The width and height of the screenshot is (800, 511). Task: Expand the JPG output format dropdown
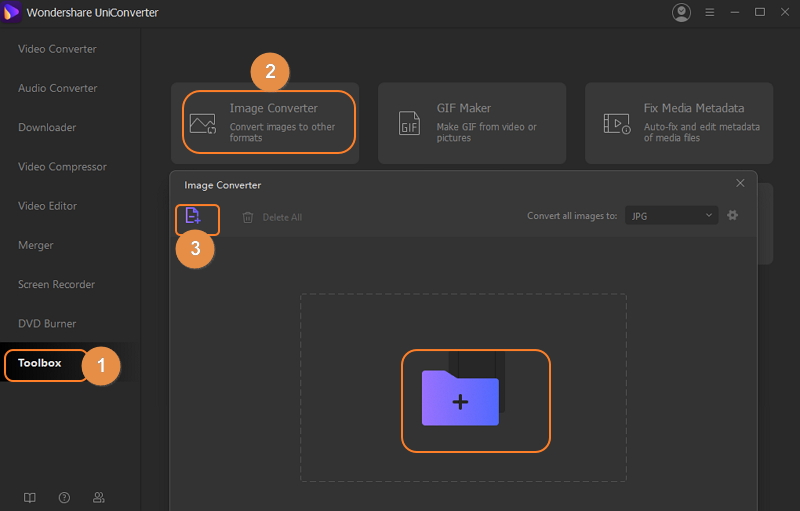671,216
